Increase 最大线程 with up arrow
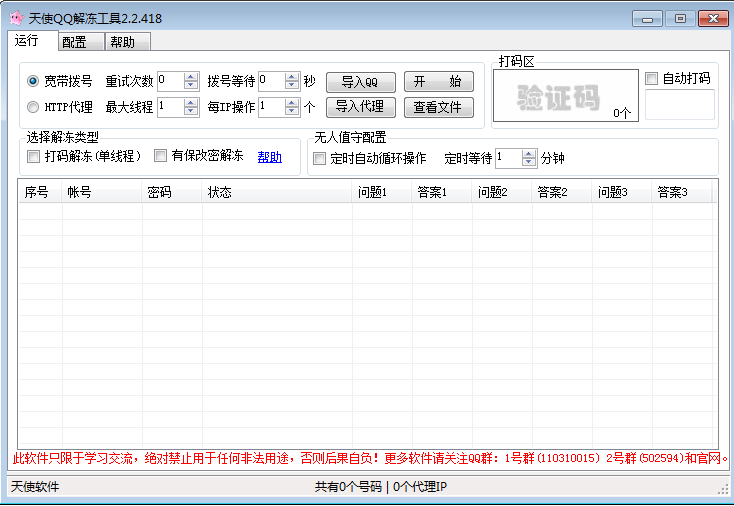Image resolution: width=734 pixels, height=506 pixels. (x=191, y=103)
